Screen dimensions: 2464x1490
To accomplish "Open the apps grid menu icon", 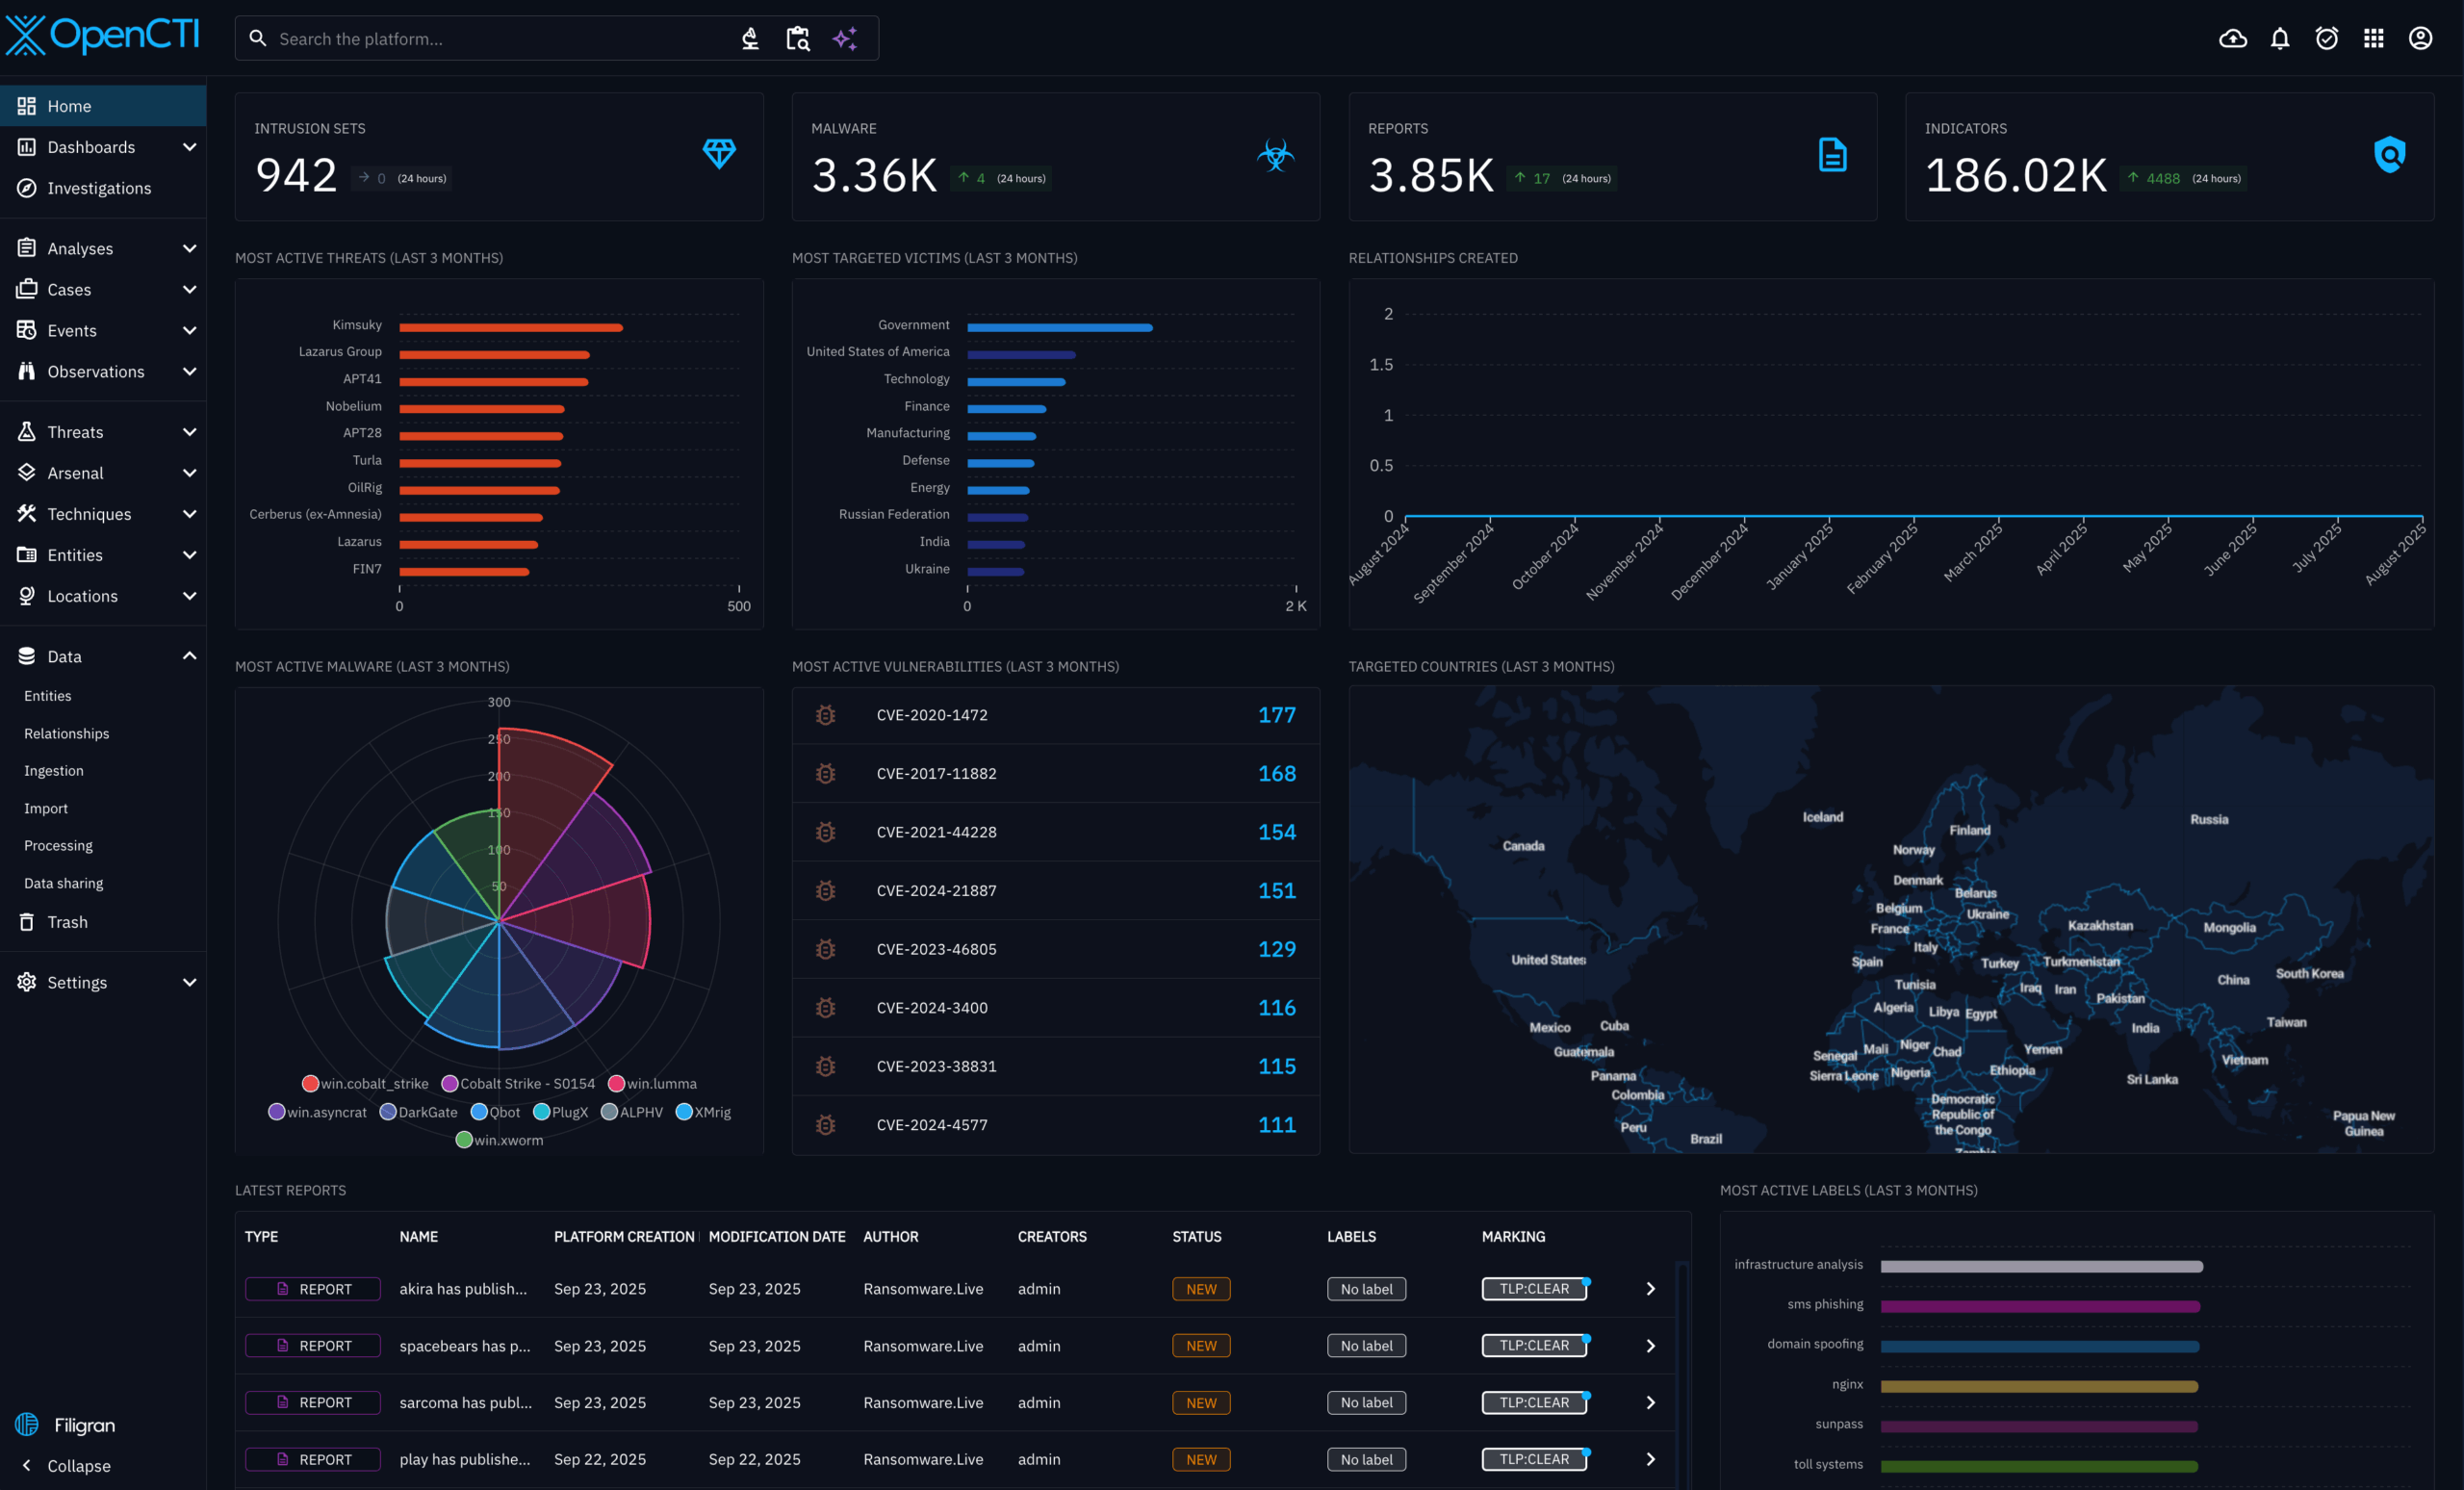I will [x=2373, y=38].
